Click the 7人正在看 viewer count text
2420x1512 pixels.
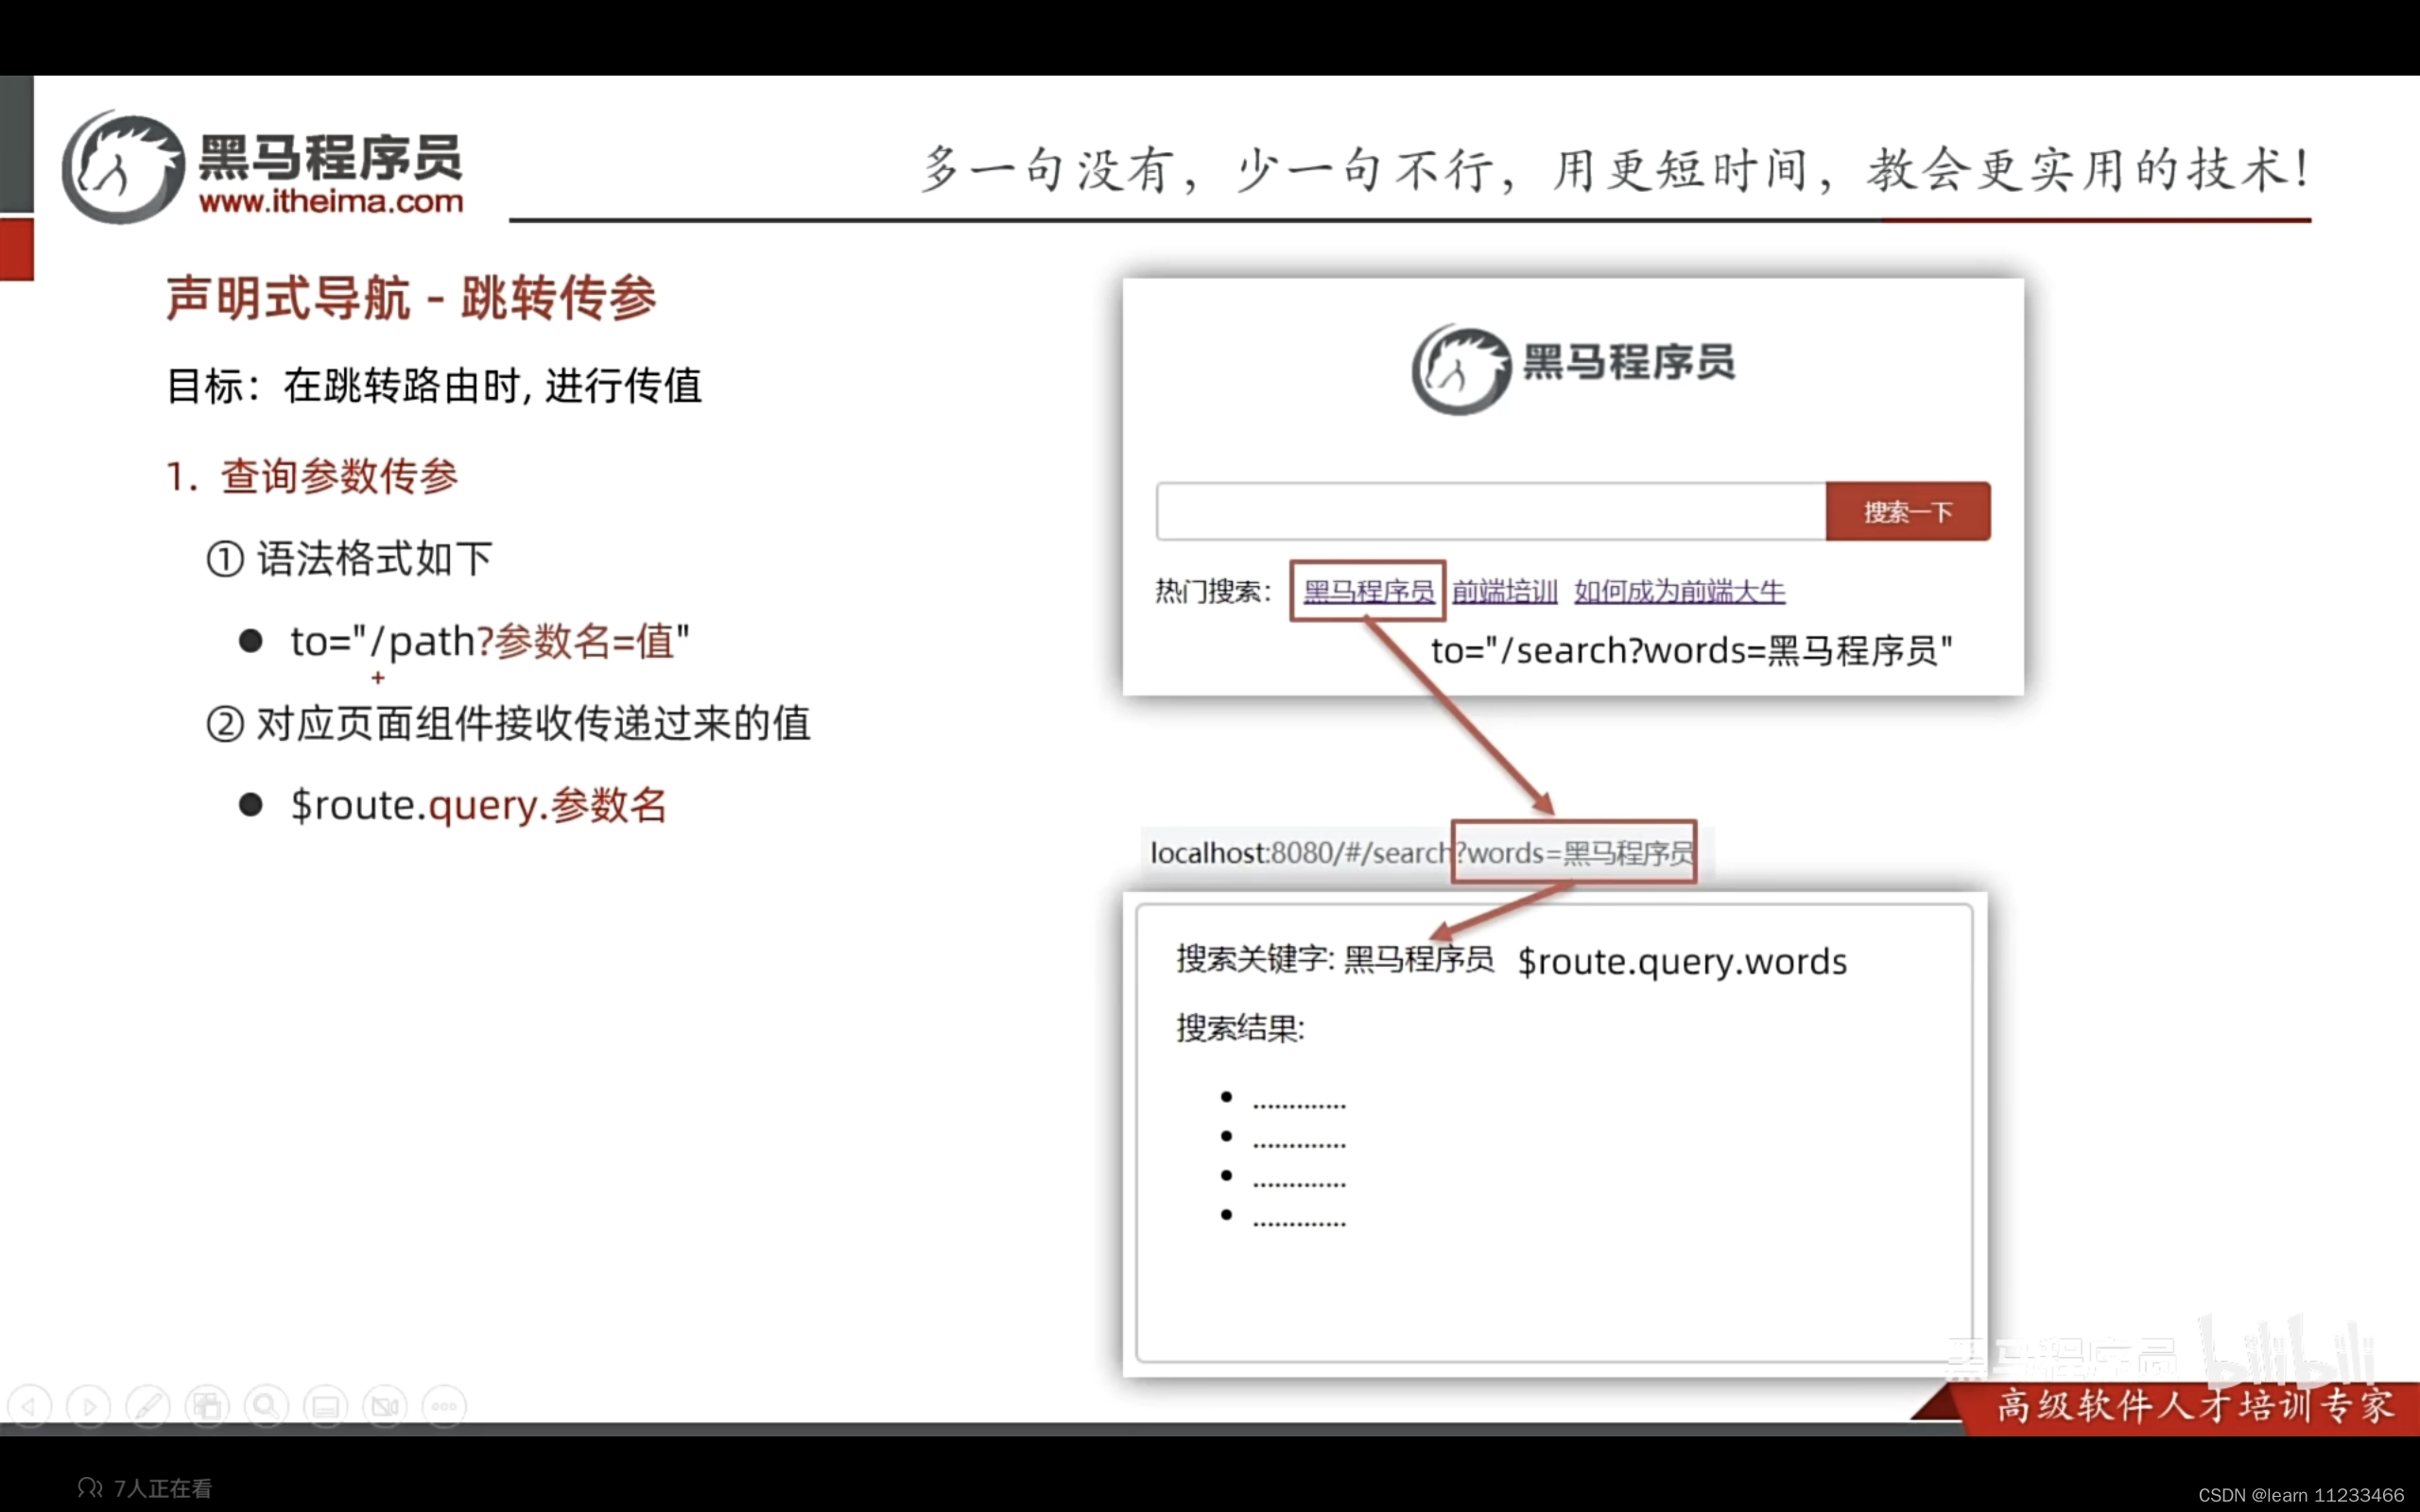(x=163, y=1488)
